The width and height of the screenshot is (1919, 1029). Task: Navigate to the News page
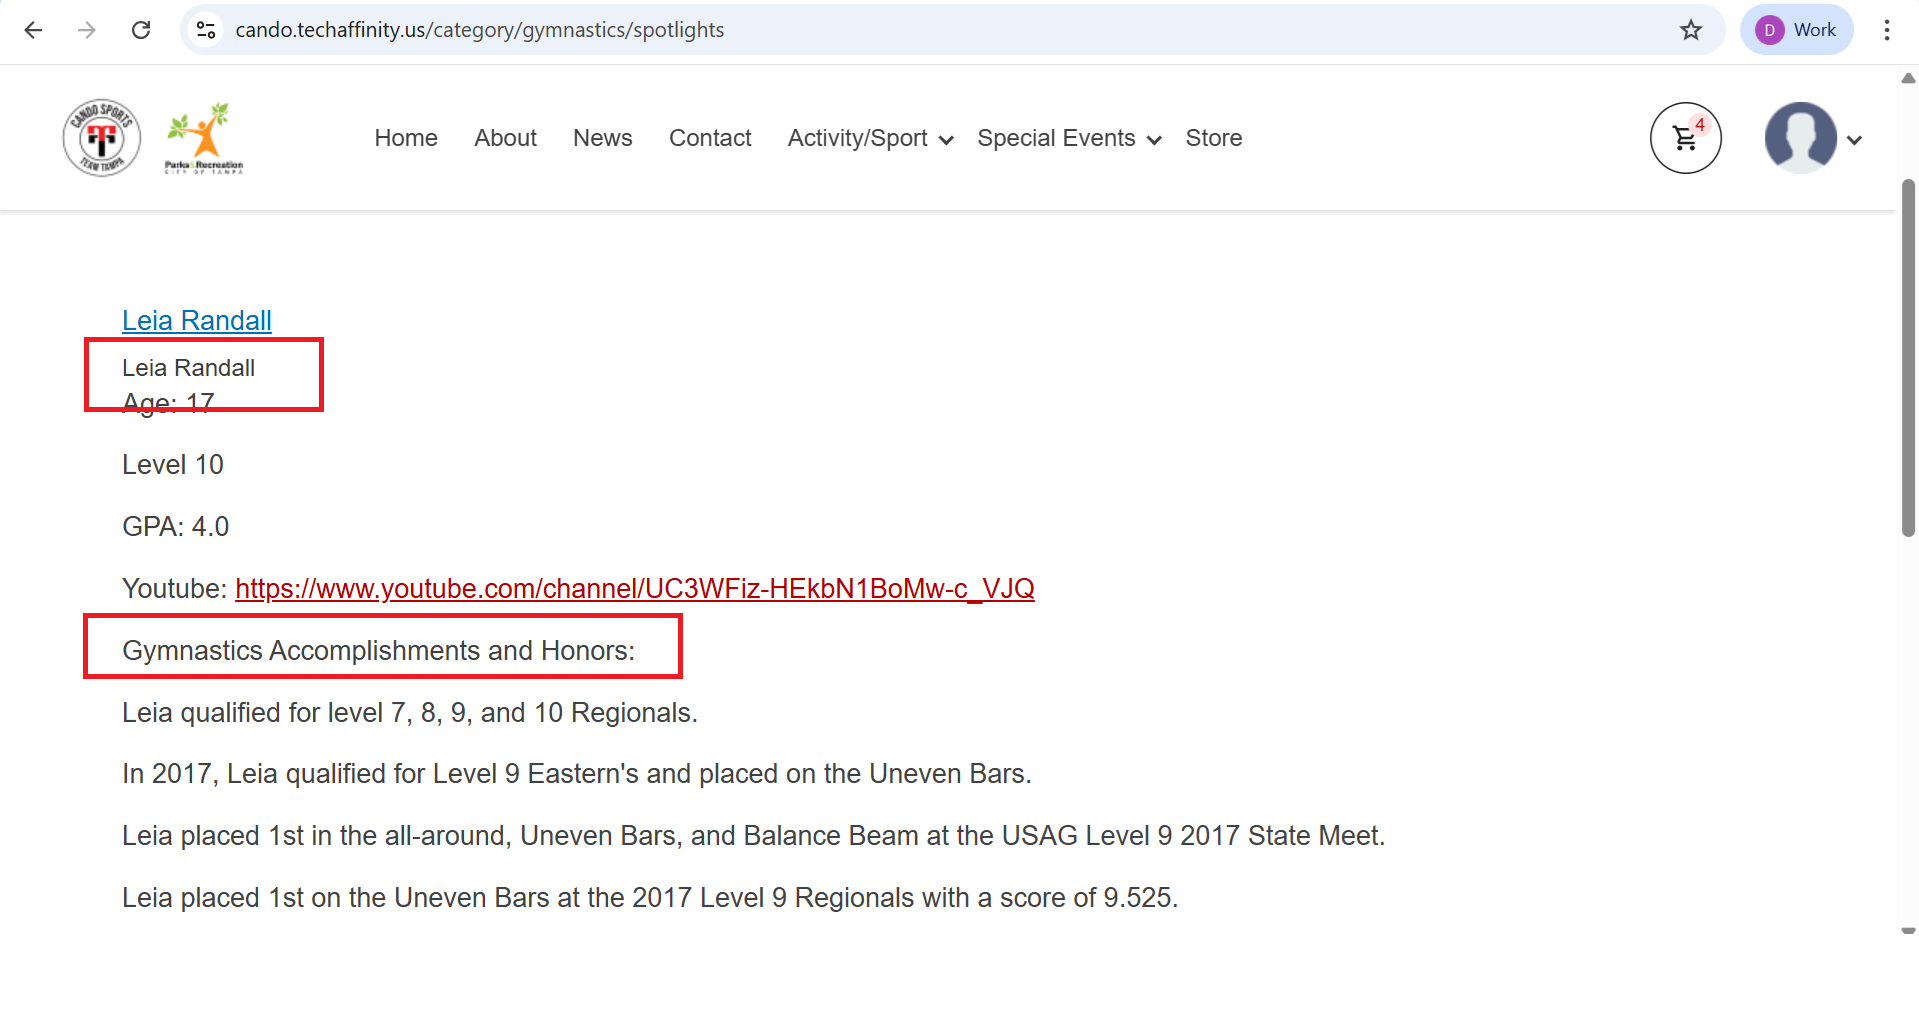pyautogui.click(x=602, y=138)
